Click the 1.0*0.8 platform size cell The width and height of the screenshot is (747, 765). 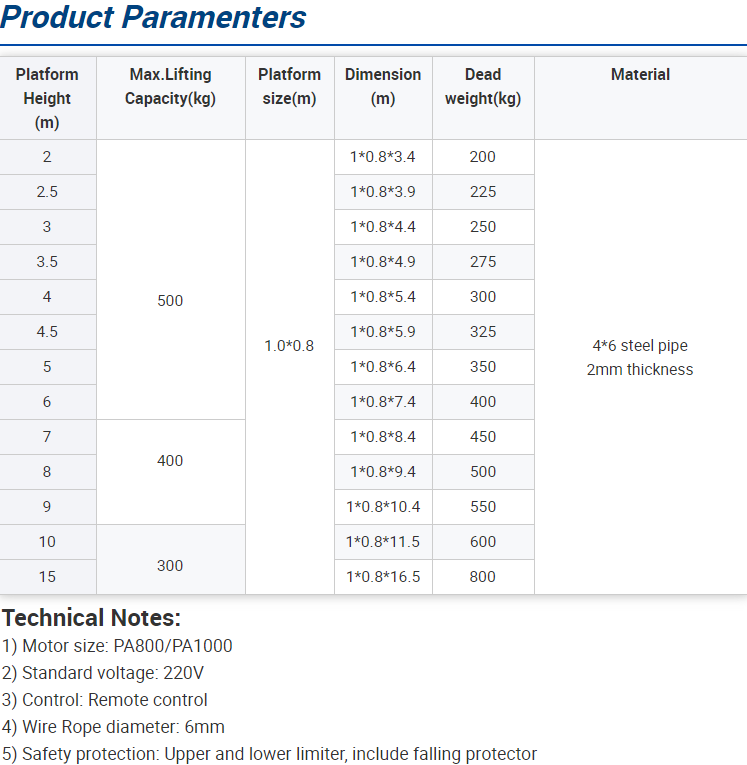289,345
